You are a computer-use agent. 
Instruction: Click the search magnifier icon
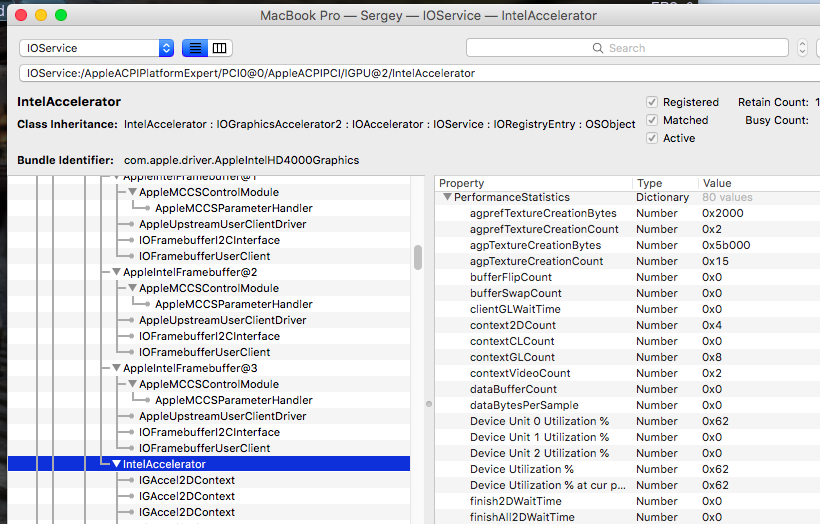(598, 48)
